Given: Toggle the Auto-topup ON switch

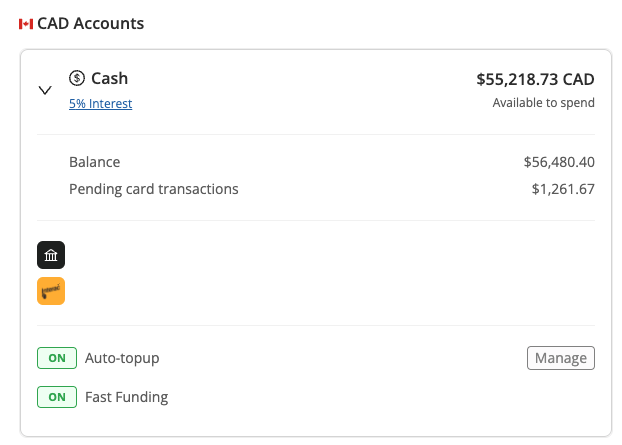Looking at the screenshot, I should coord(57,358).
